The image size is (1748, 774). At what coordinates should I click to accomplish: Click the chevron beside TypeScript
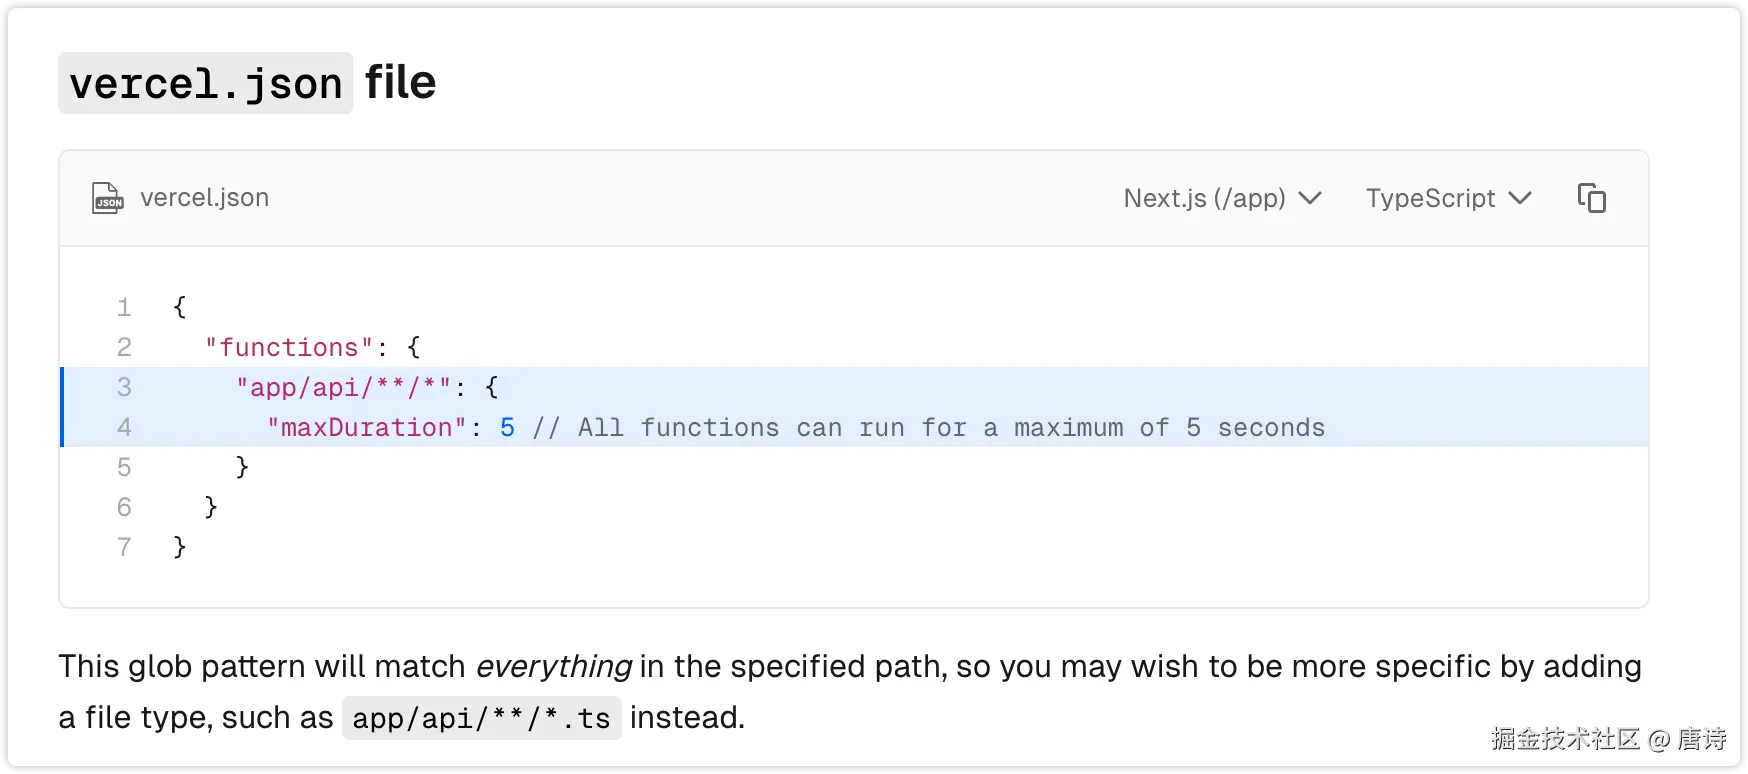click(1520, 198)
